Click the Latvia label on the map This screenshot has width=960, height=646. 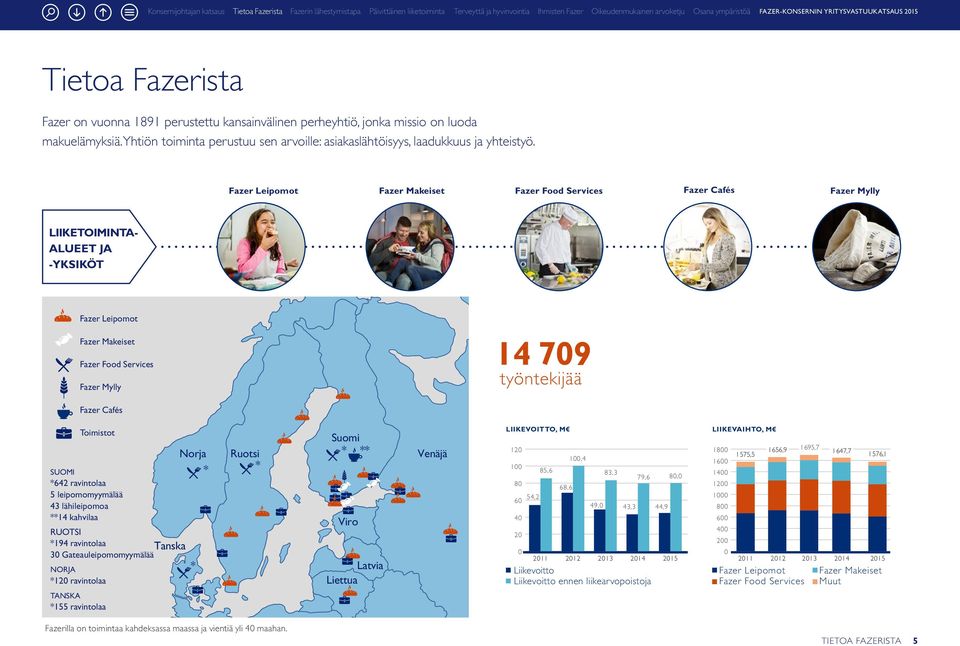(x=370, y=566)
